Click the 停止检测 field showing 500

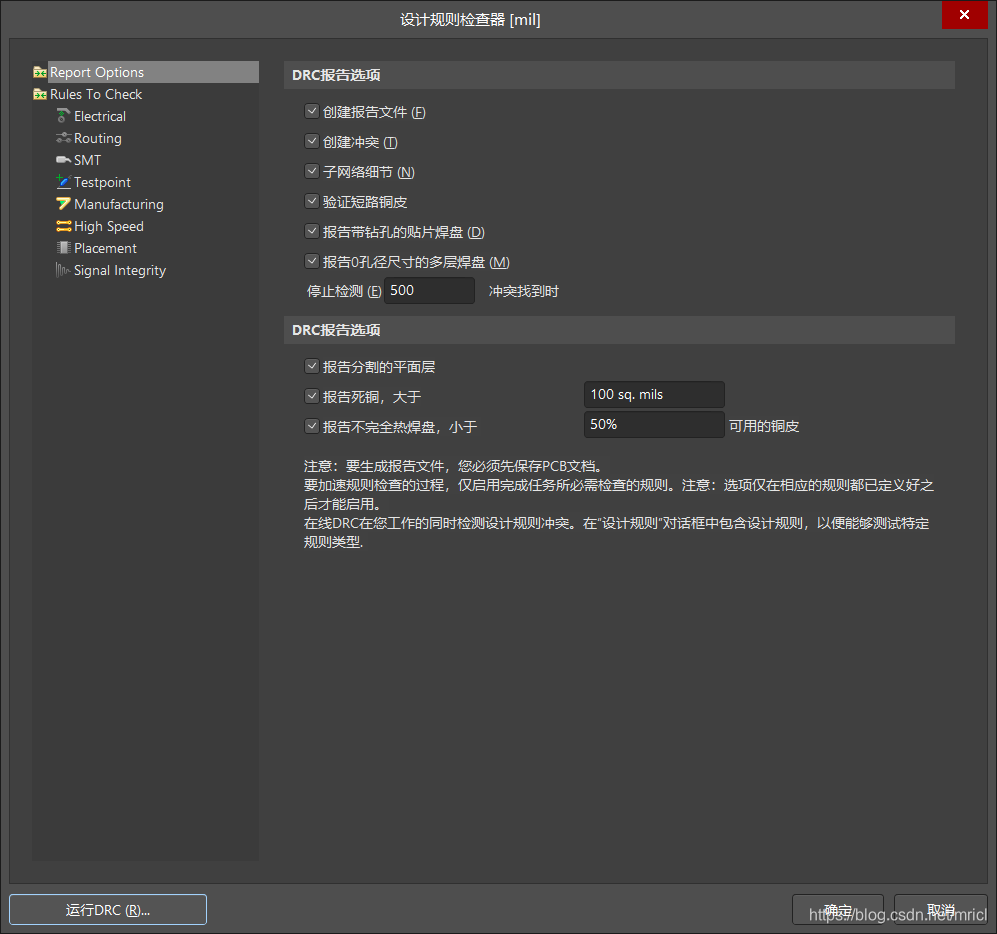tap(429, 291)
